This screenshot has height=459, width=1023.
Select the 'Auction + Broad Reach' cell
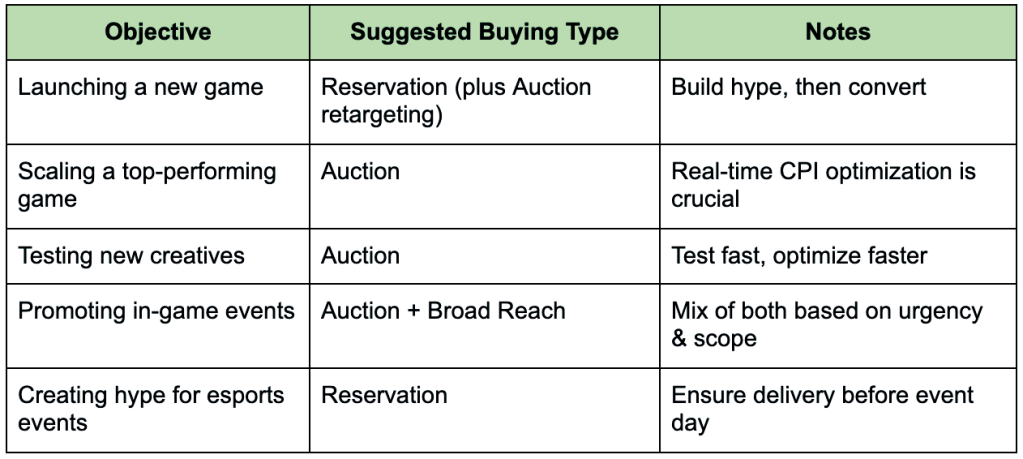pos(443,311)
